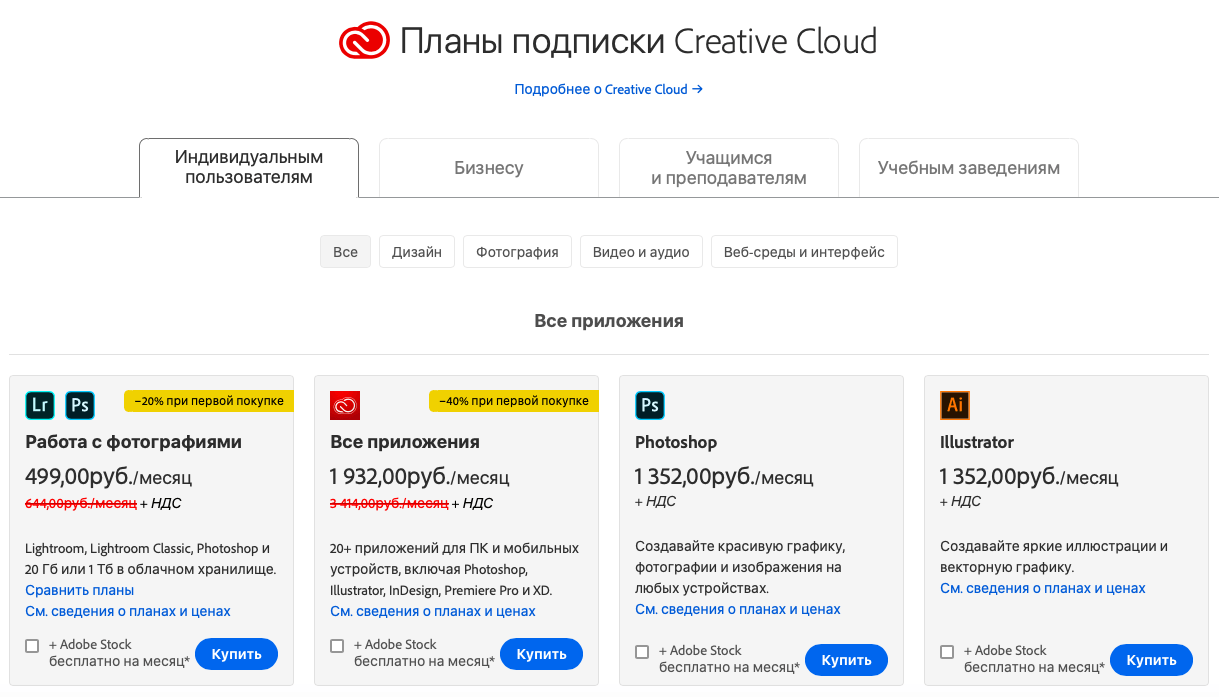The width and height of the screenshot is (1219, 697).
Task: Click the Photoshop icon next to Lightroom
Action: point(80,405)
